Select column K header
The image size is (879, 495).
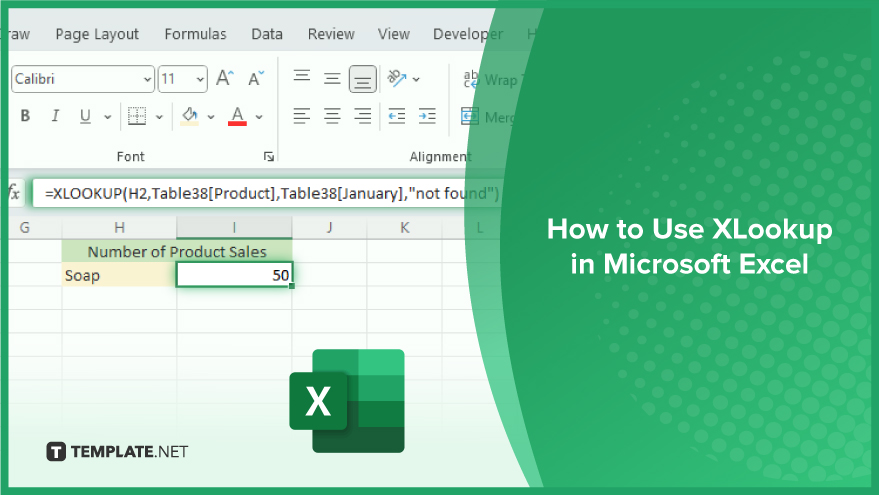tap(405, 228)
